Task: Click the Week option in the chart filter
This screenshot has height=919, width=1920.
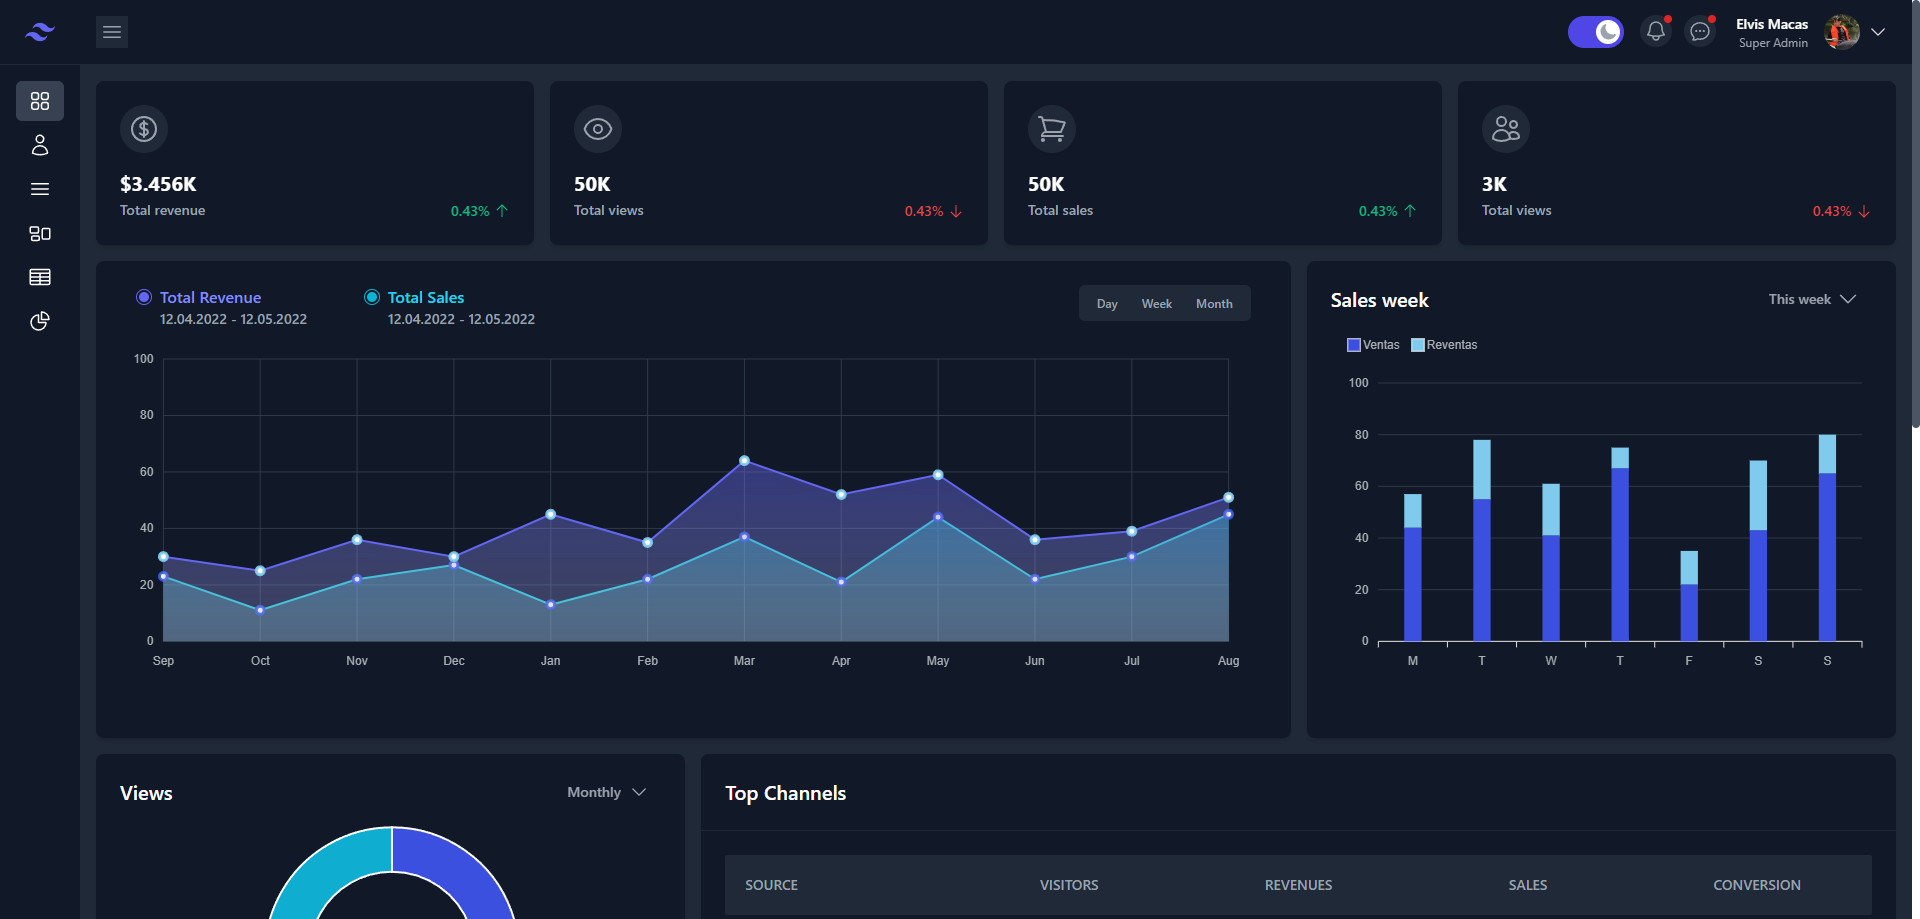Action: 1156,303
